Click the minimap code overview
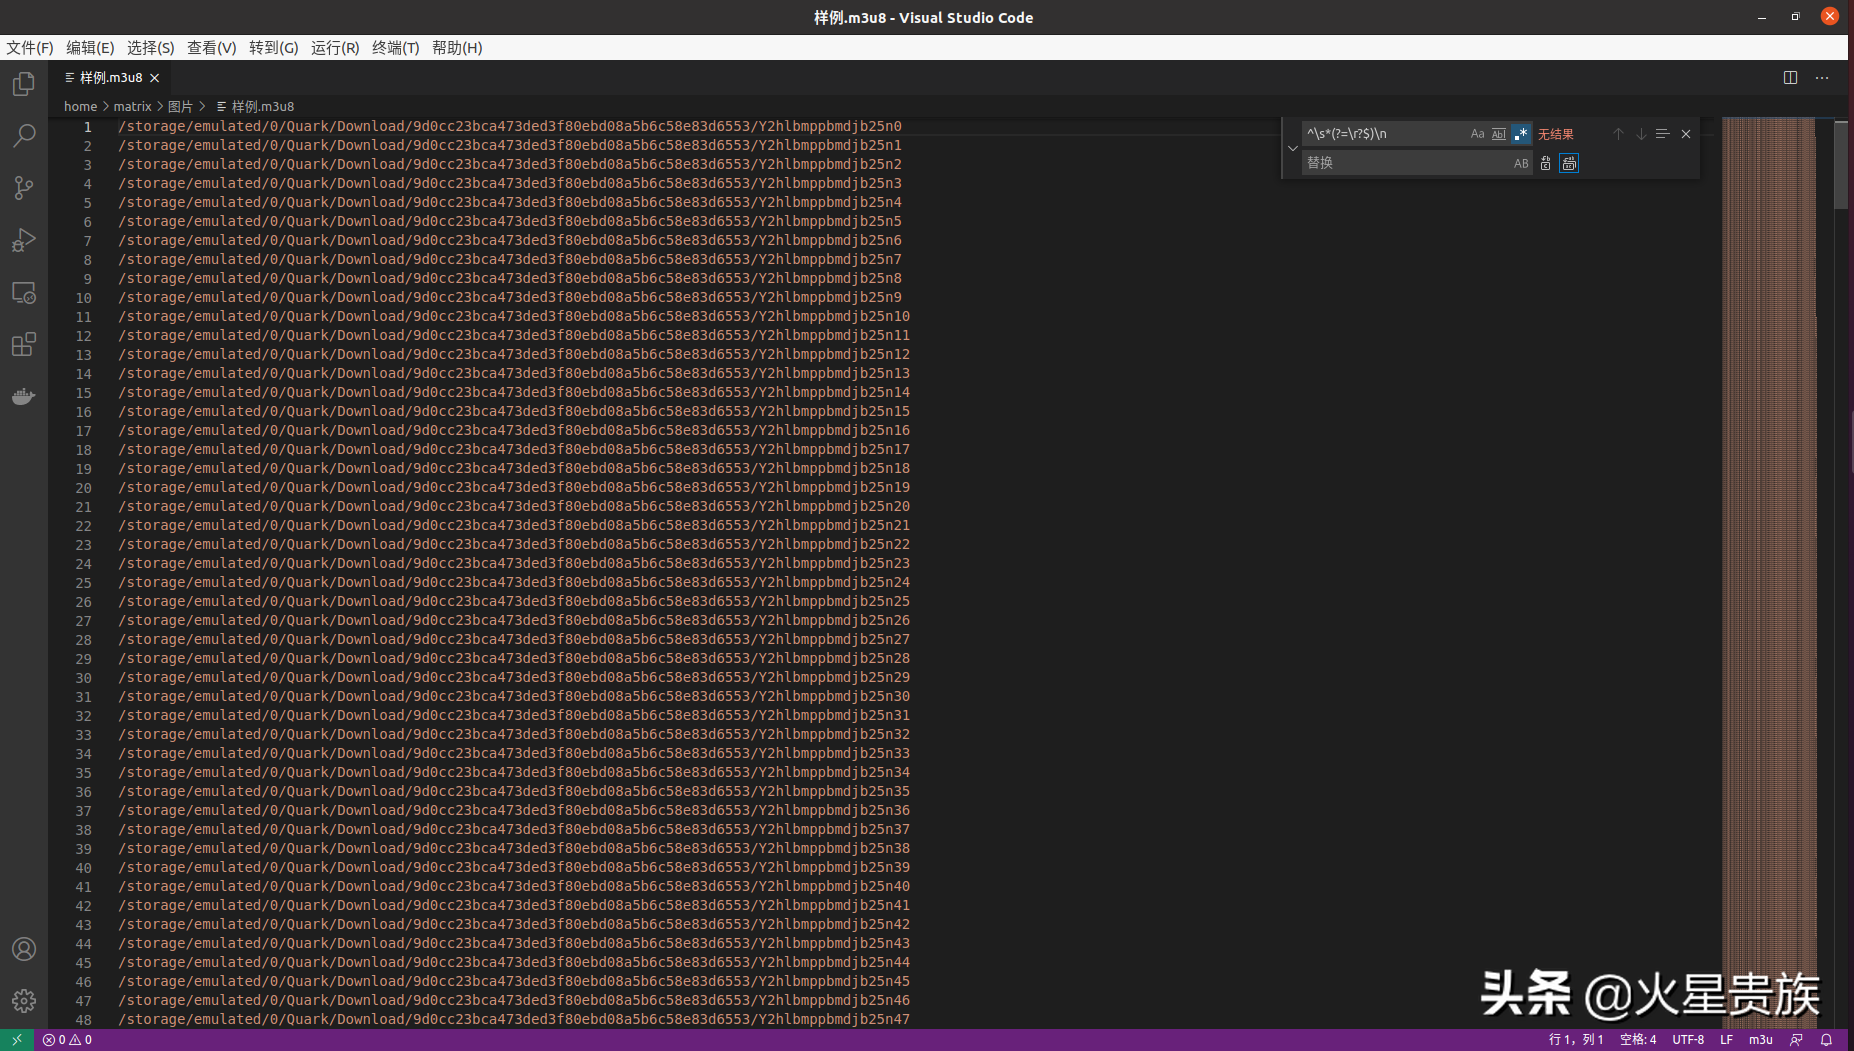Screen dimensions: 1854x1051 tap(1768, 573)
